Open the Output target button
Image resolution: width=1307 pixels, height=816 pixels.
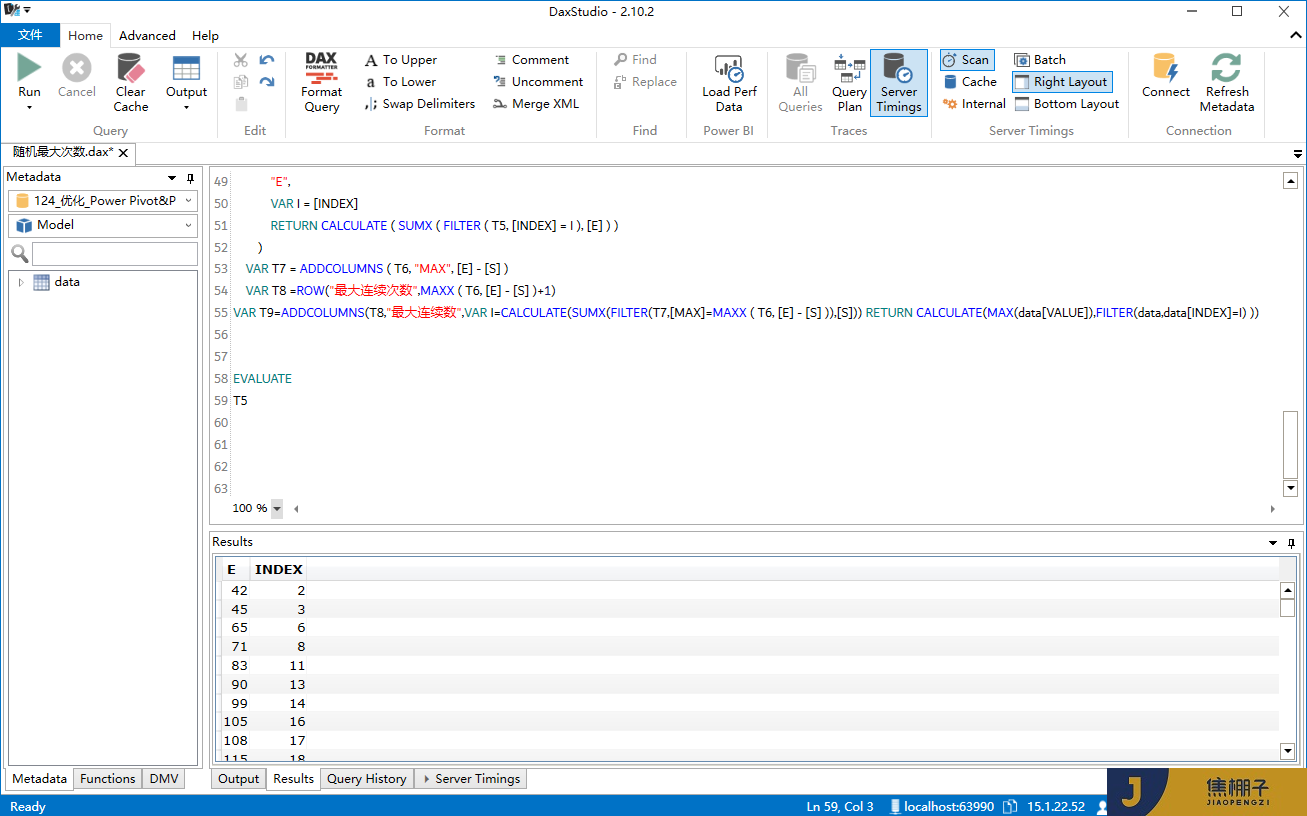186,83
